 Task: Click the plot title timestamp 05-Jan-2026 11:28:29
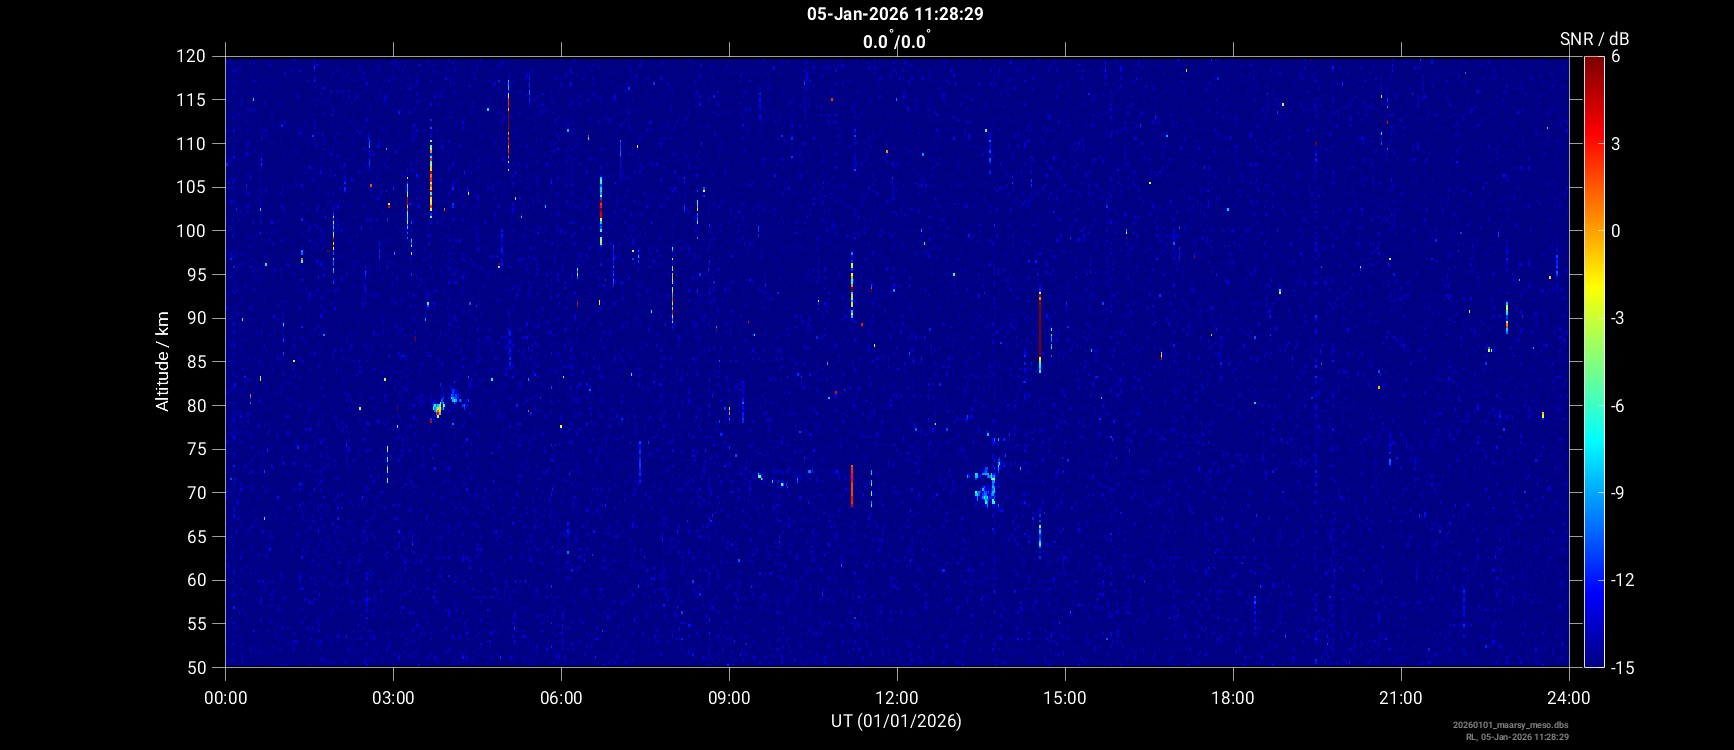pos(895,14)
